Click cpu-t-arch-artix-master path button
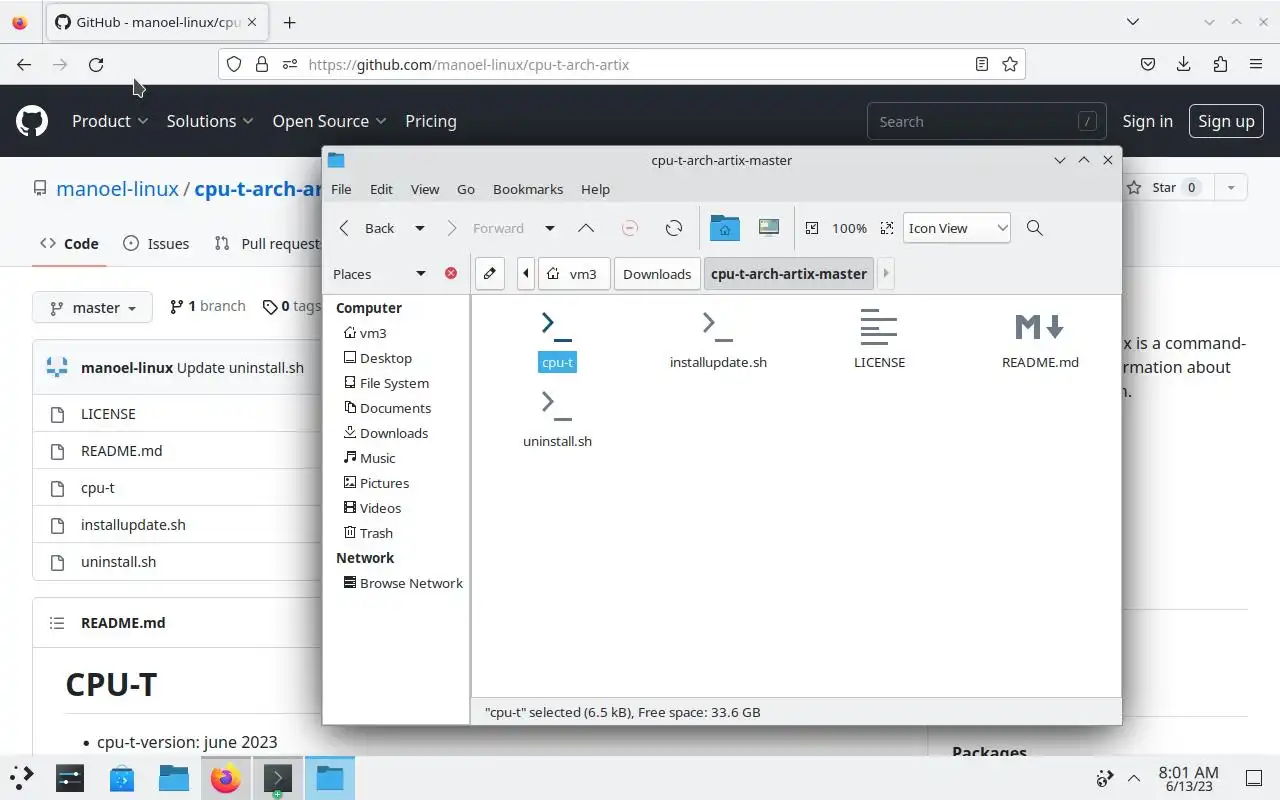The height and width of the screenshot is (800, 1280). [789, 273]
